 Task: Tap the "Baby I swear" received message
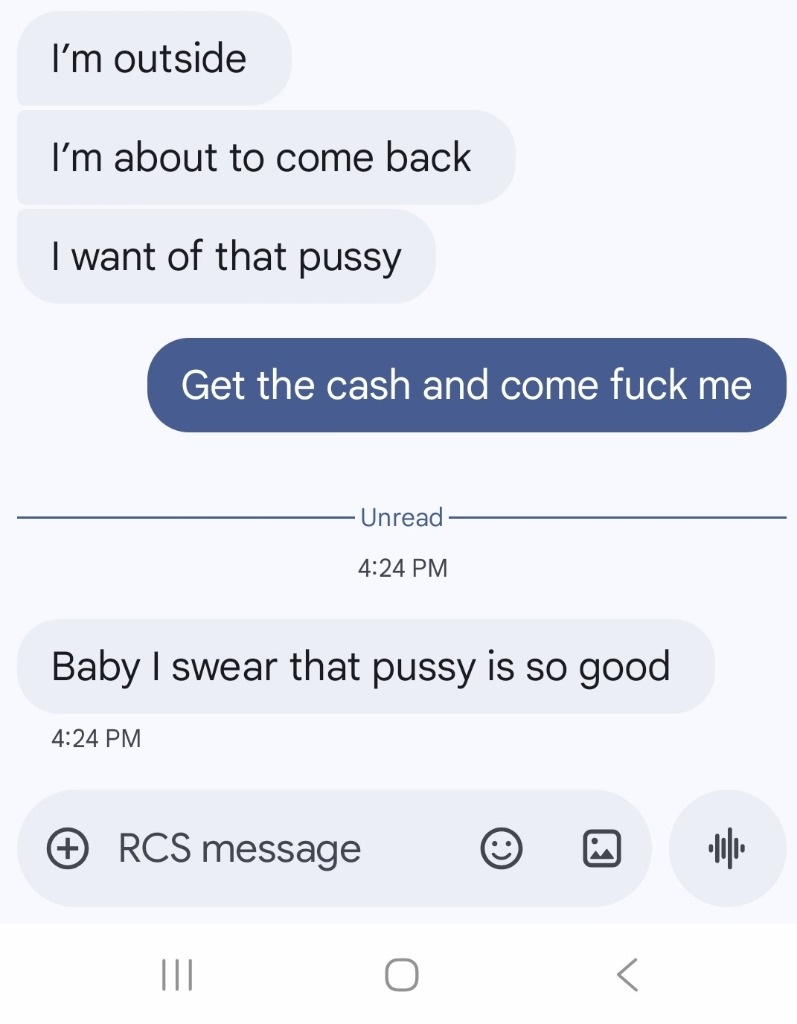(366, 666)
